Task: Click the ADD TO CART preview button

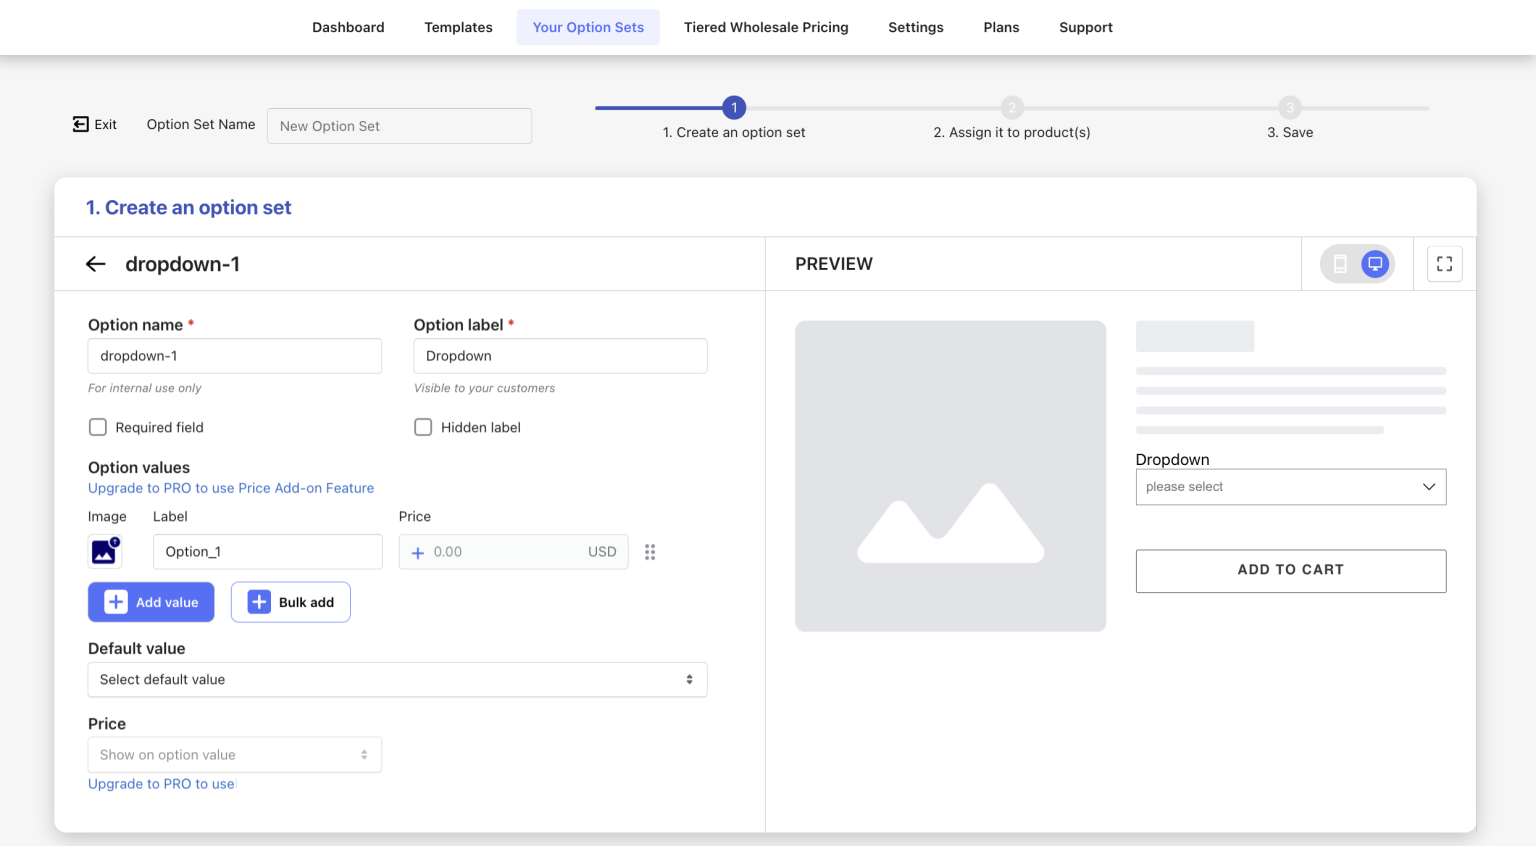Action: point(1290,570)
